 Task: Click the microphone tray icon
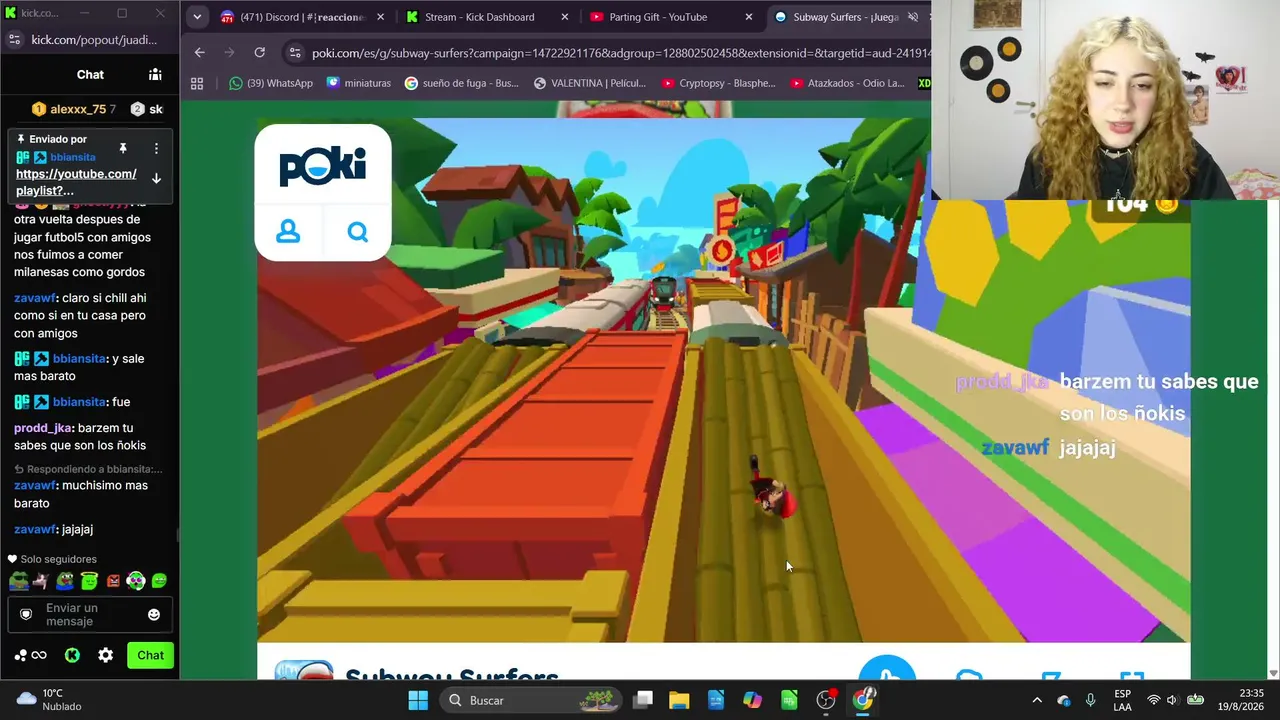click(1091, 700)
